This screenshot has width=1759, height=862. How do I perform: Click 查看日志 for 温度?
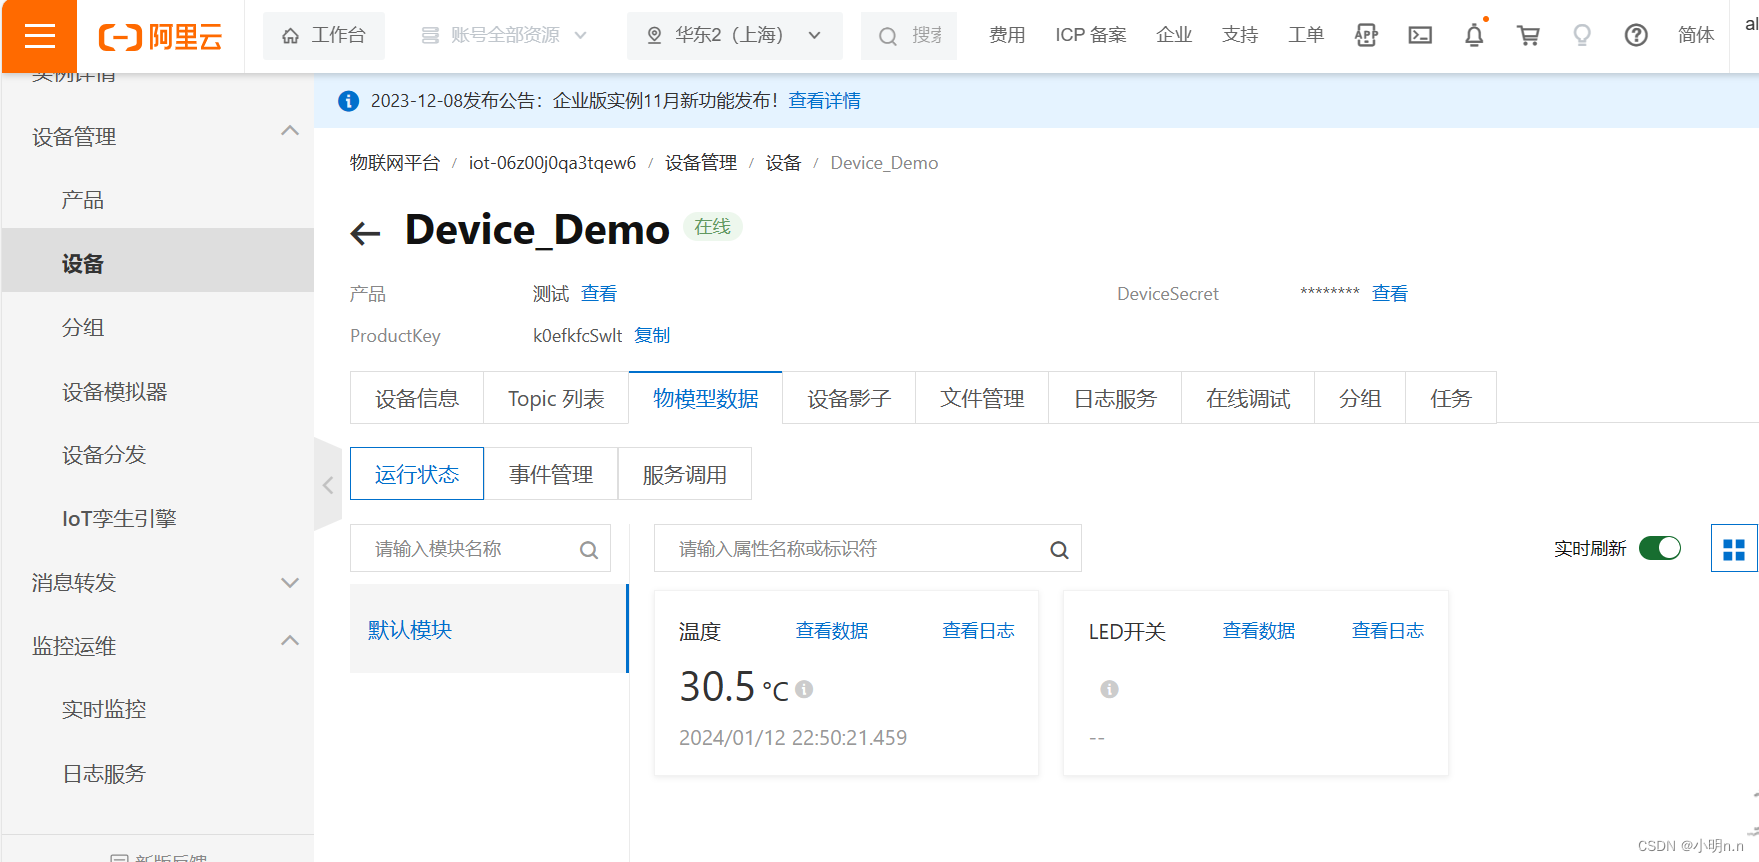pos(978,631)
